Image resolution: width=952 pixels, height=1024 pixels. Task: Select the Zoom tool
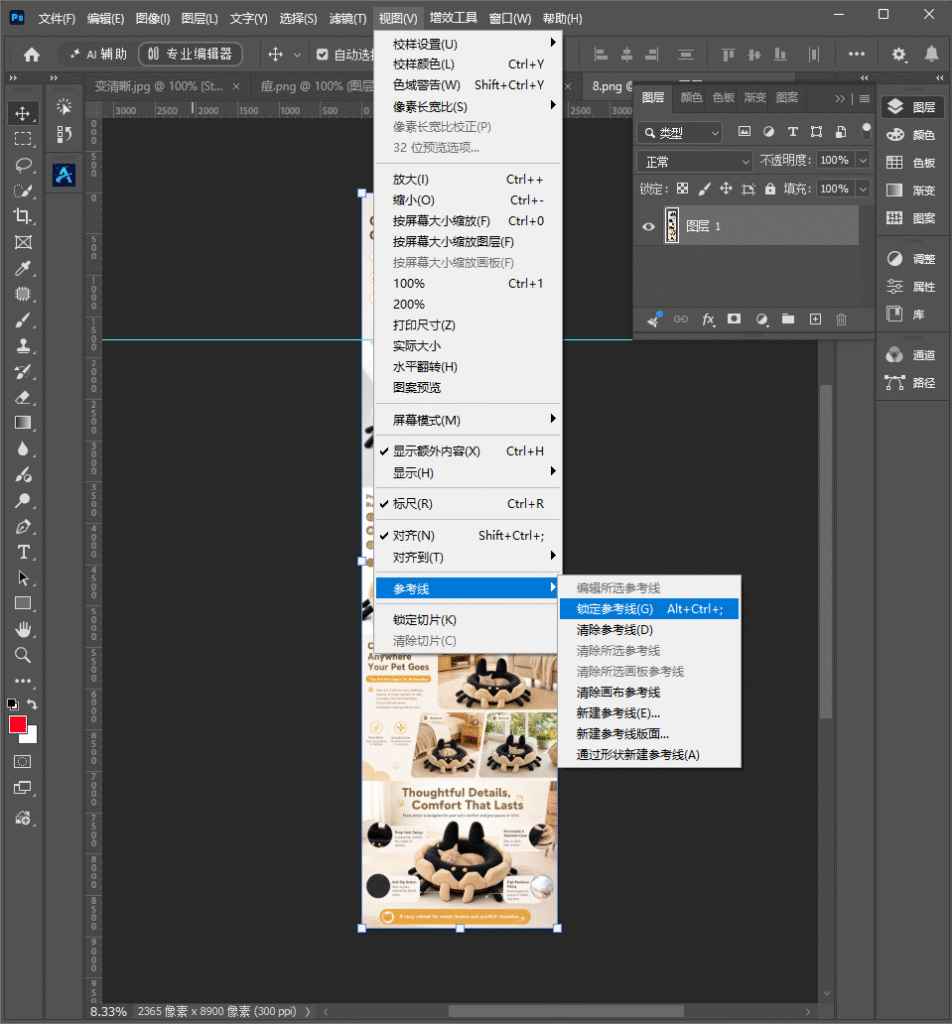tap(23, 655)
